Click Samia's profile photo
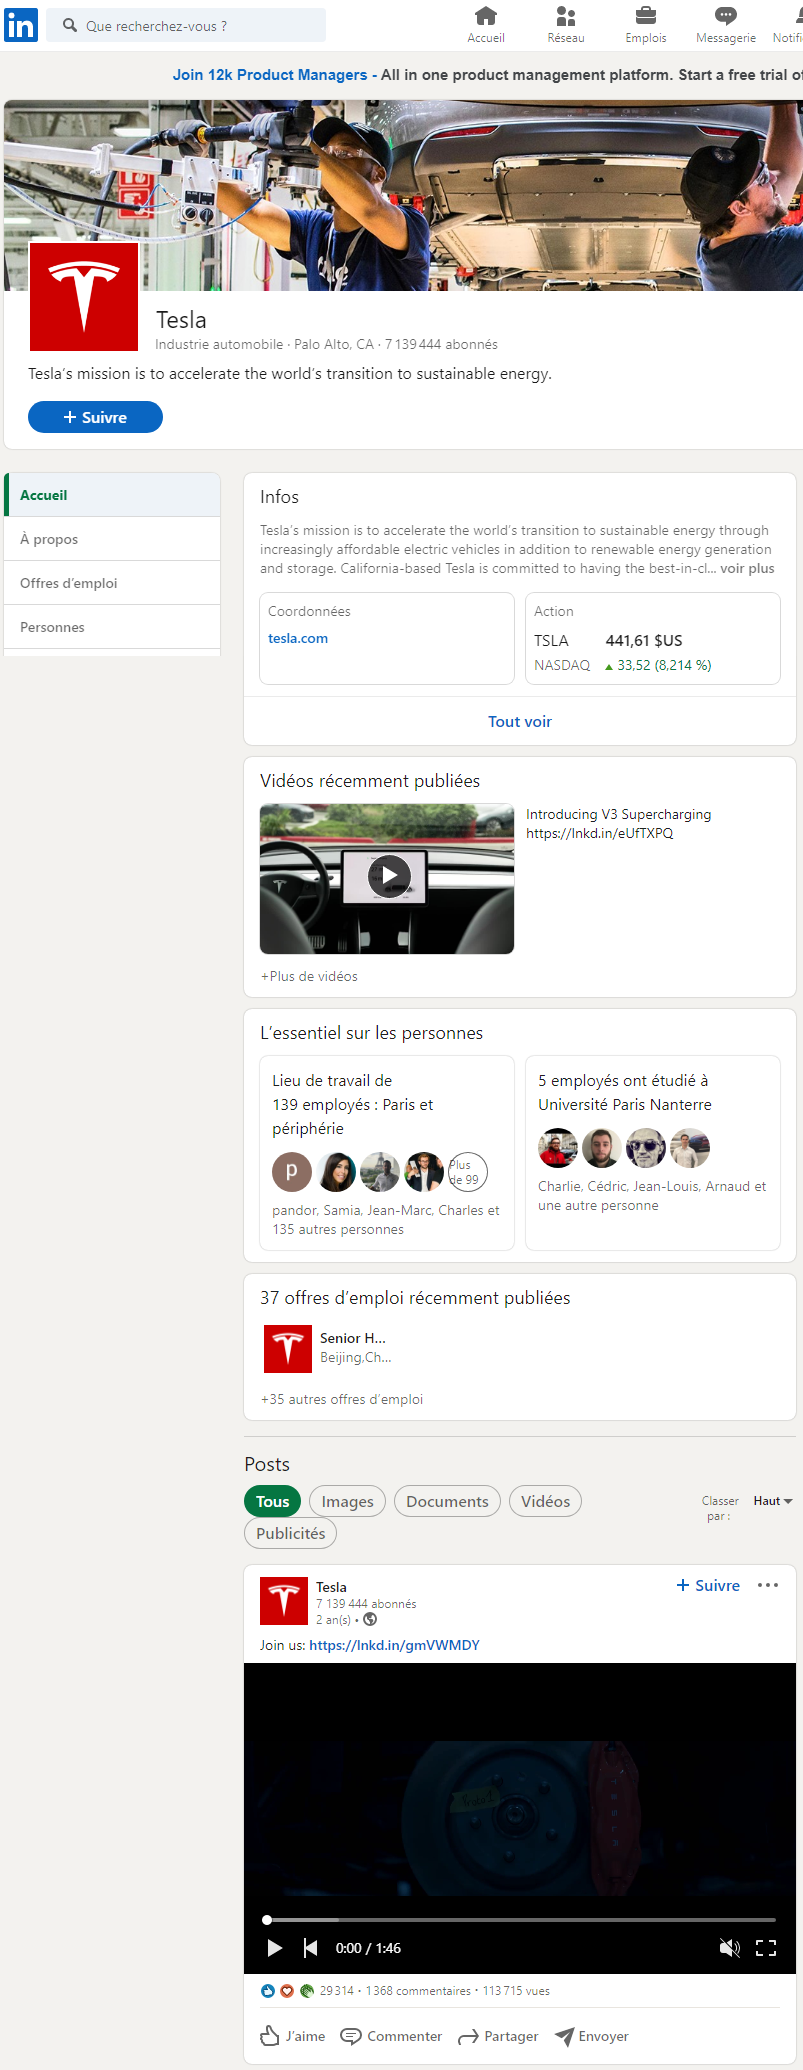Image resolution: width=803 pixels, height=2070 pixels. coord(337,1172)
